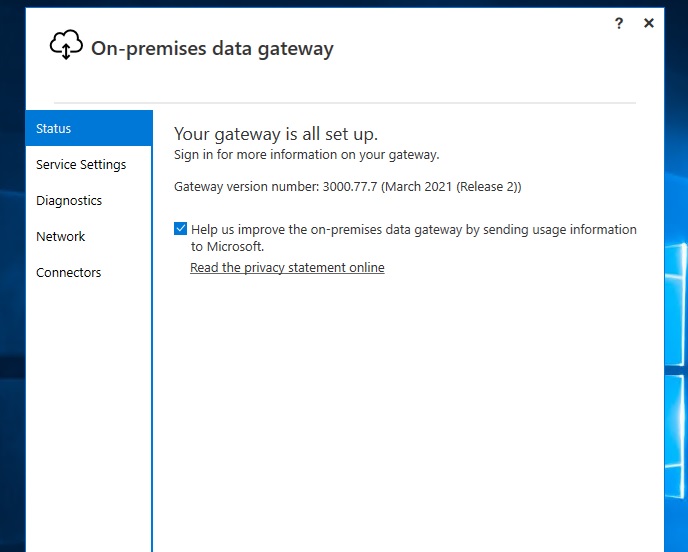The image size is (688, 552).
Task: Open the Service Settings tab
Action: (x=89, y=164)
